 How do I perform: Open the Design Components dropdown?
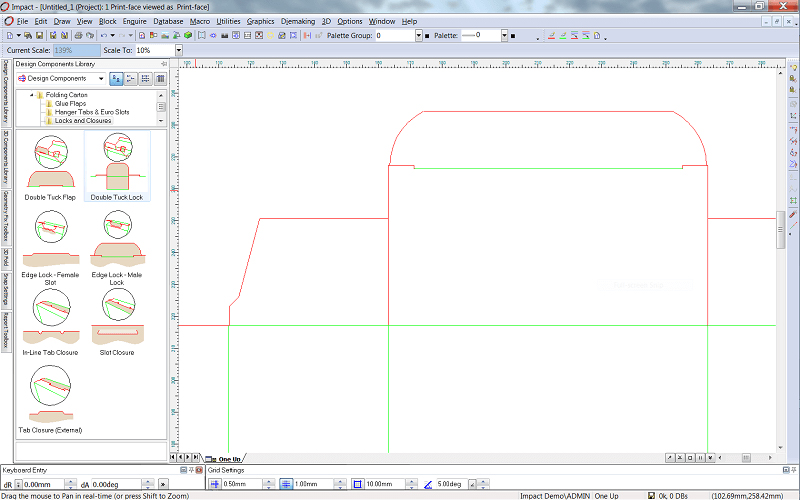[x=102, y=78]
